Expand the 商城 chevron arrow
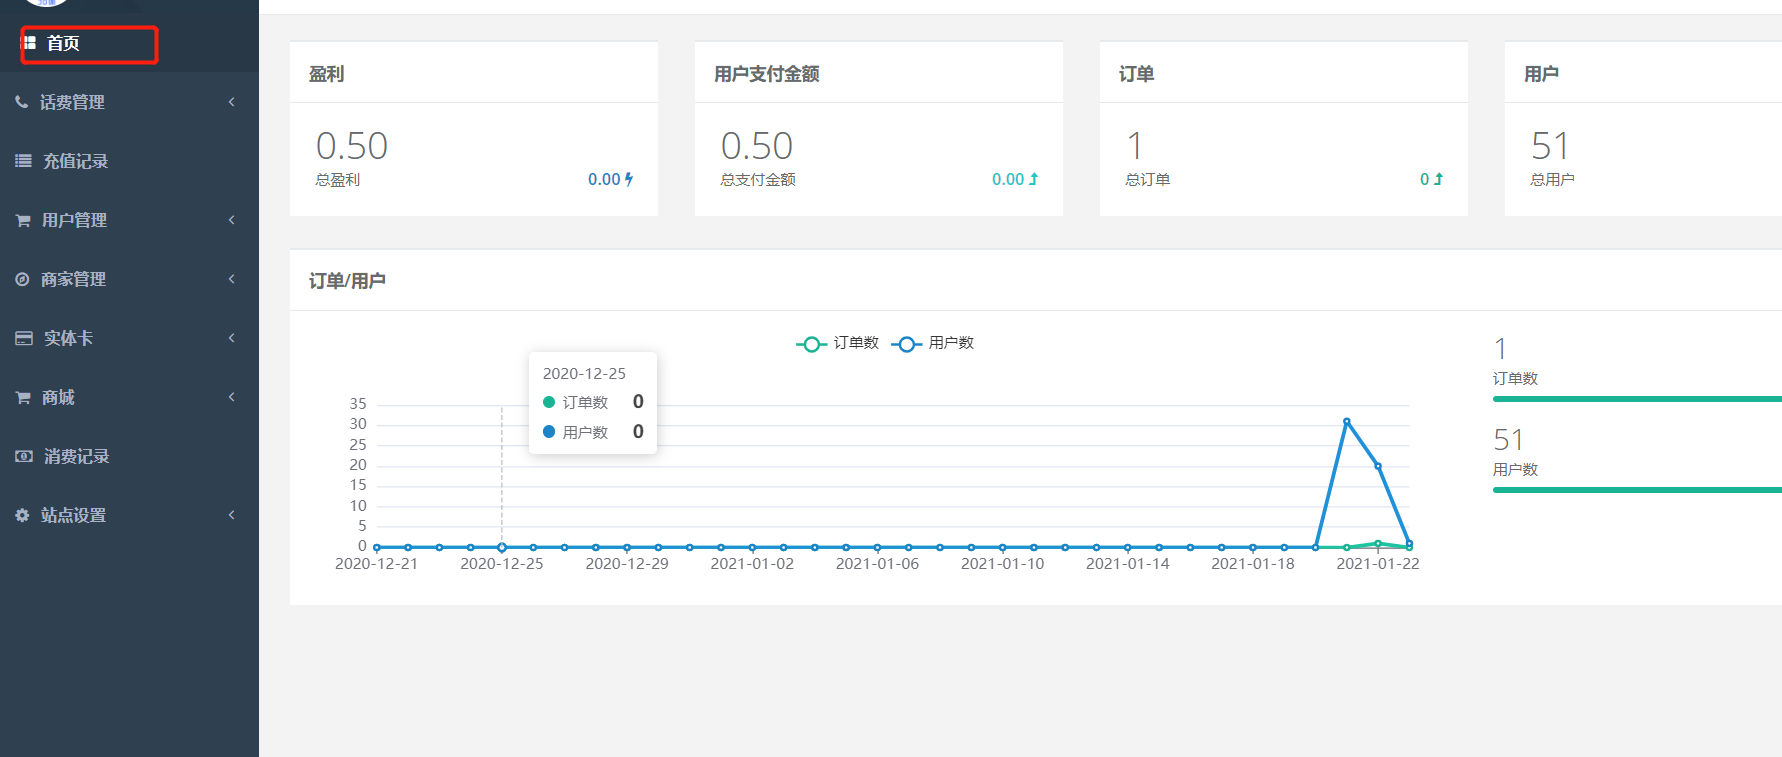The width and height of the screenshot is (1782, 757). [232, 397]
